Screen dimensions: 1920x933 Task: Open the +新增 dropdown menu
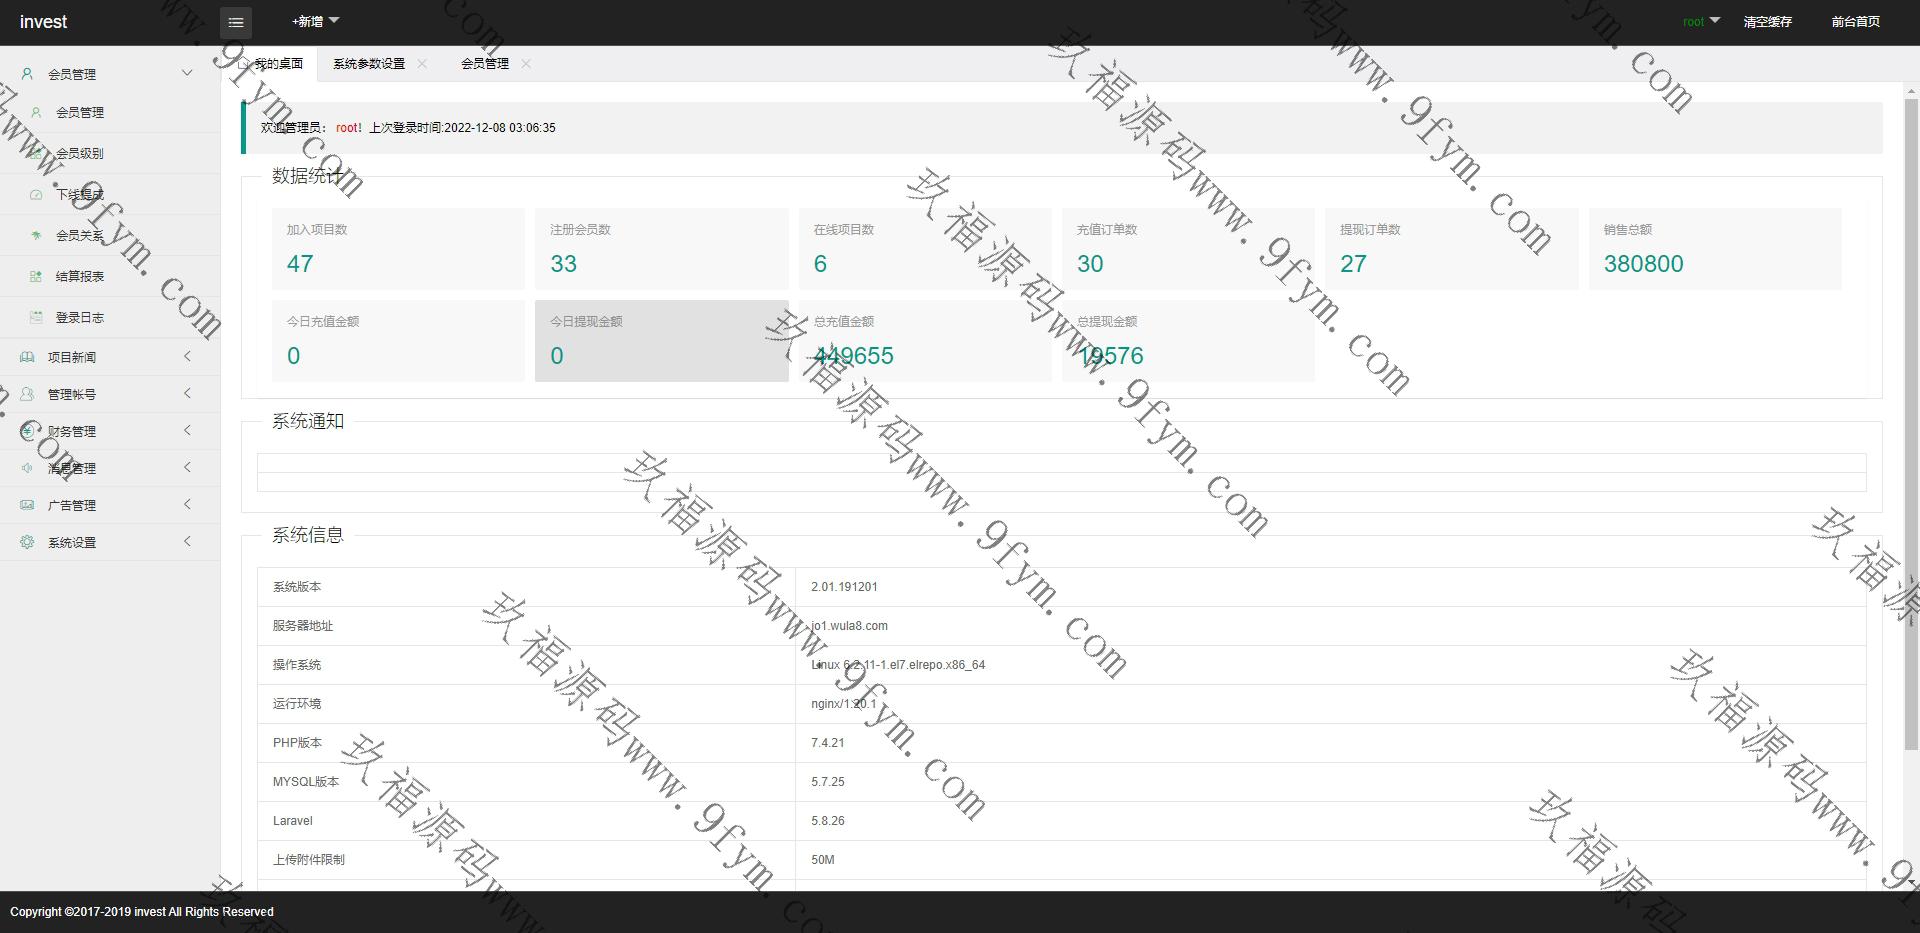[315, 21]
